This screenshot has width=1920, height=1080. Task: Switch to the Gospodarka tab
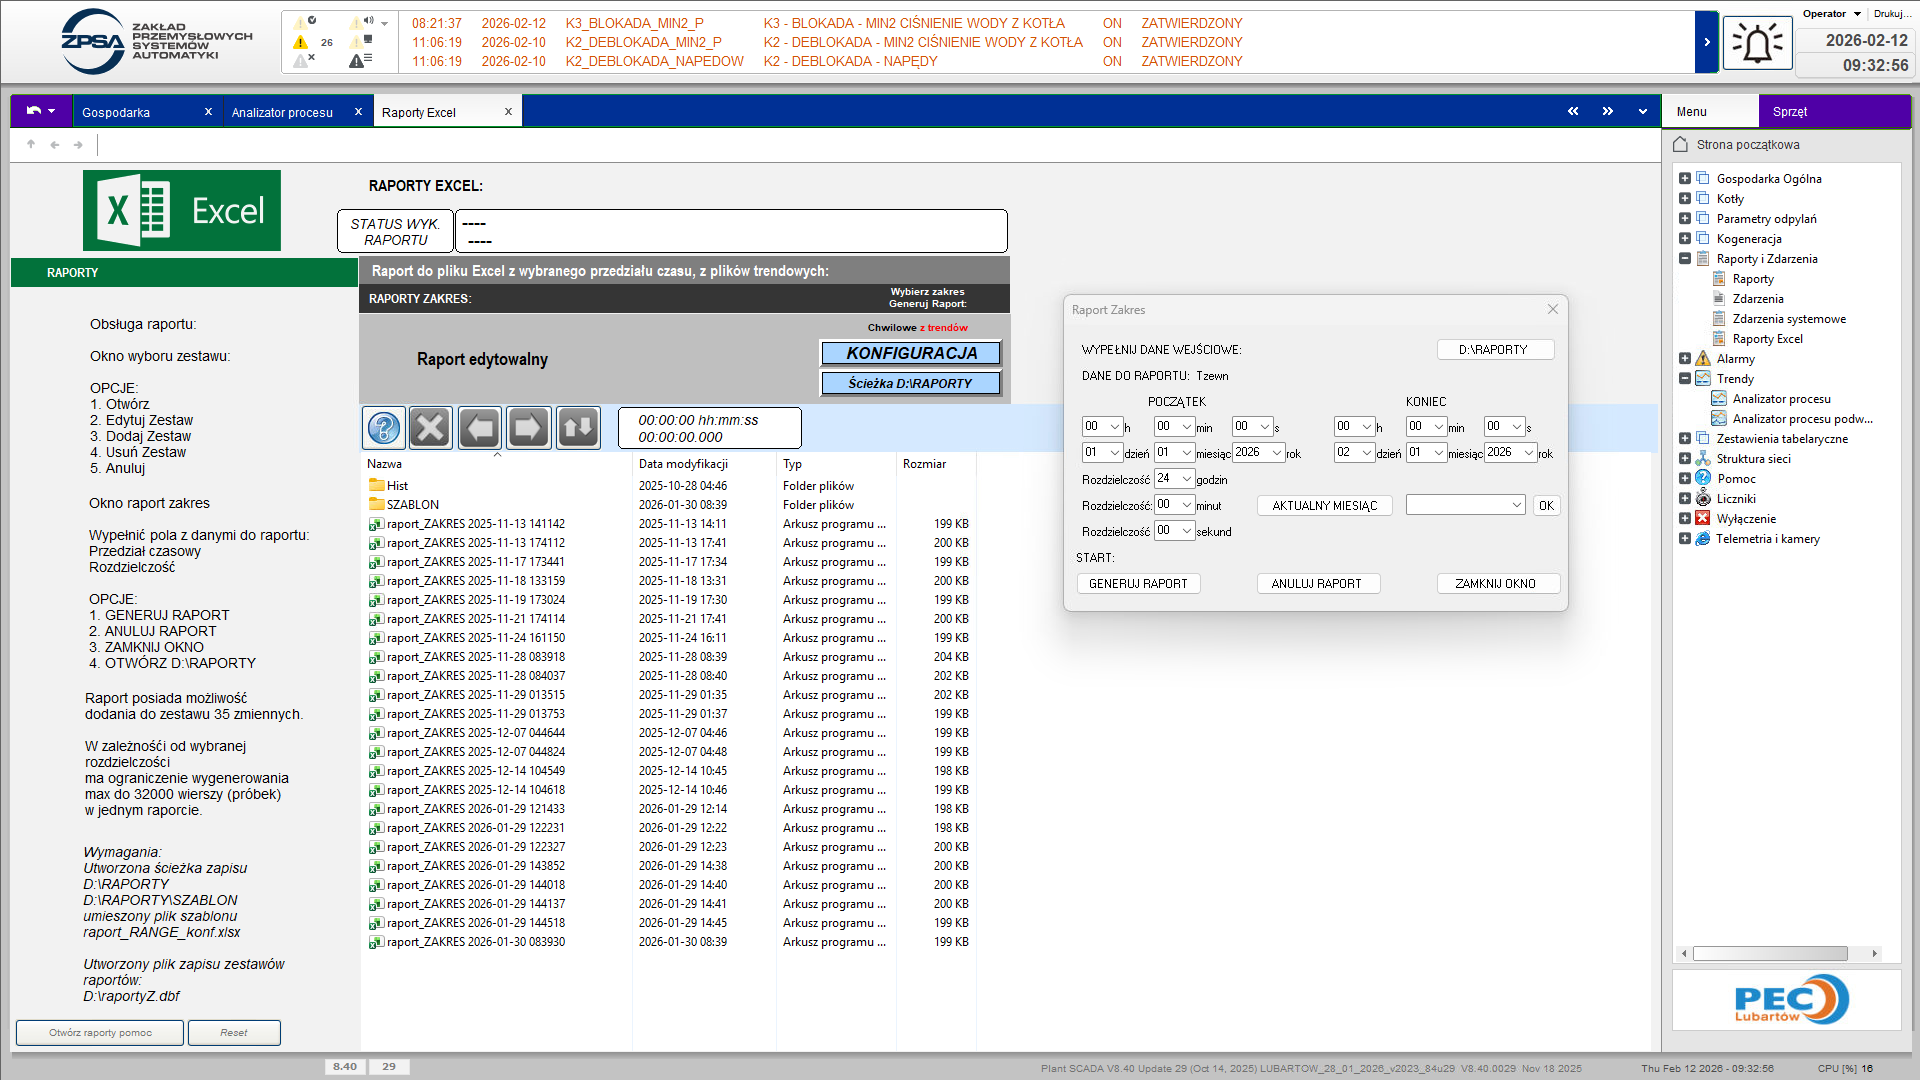coord(116,112)
